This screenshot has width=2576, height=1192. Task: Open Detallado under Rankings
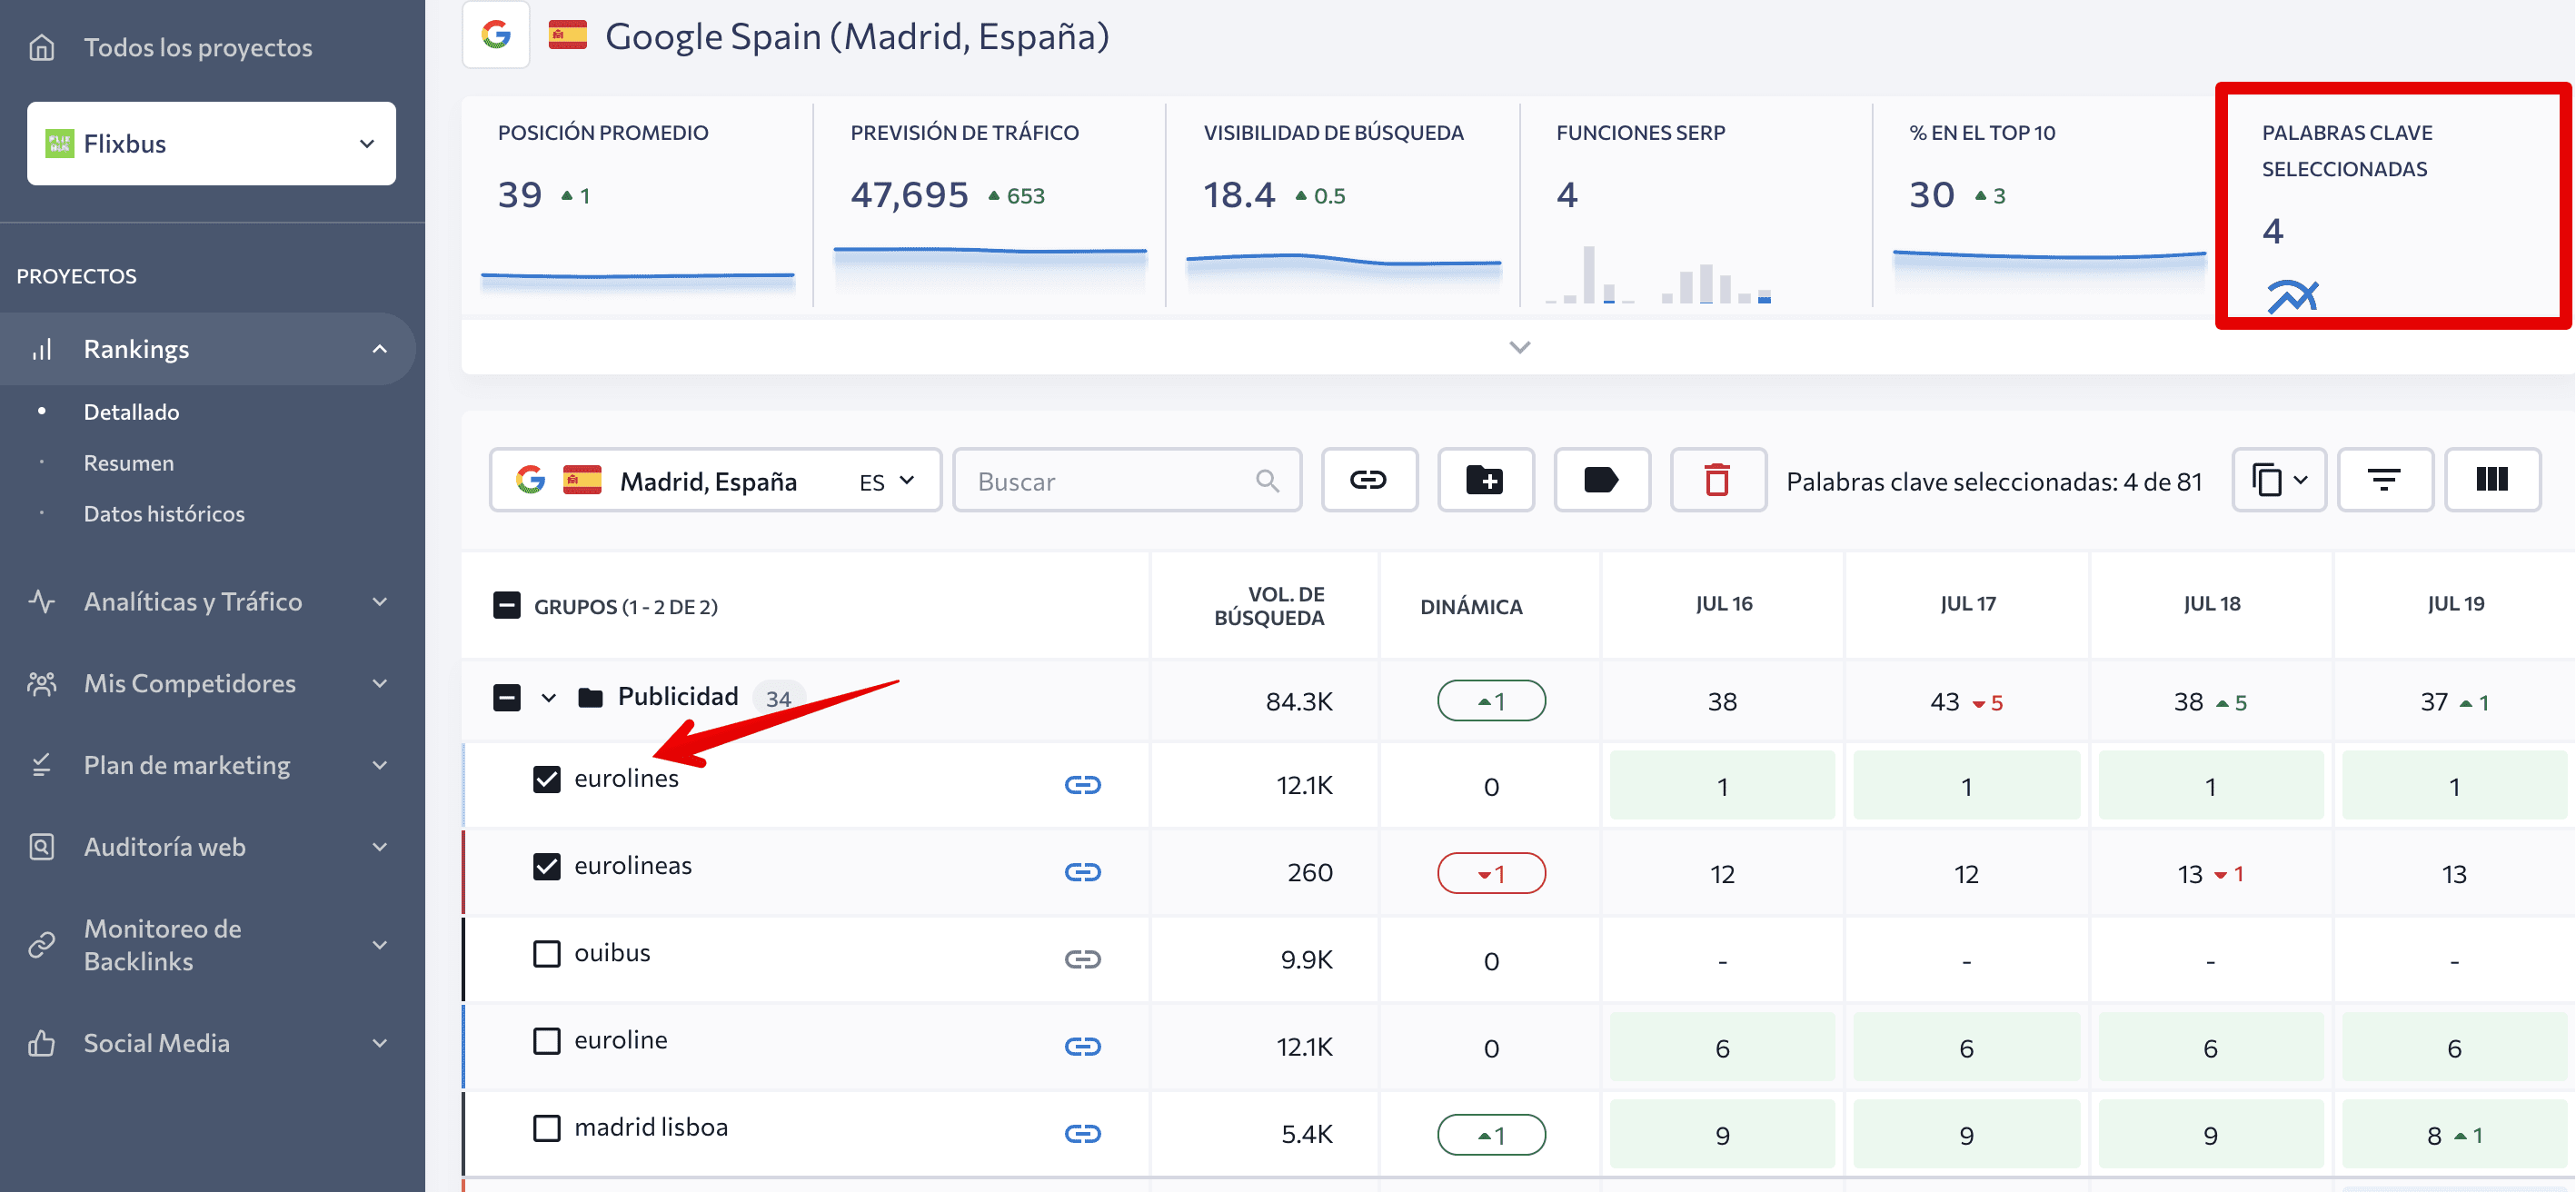(x=131, y=411)
